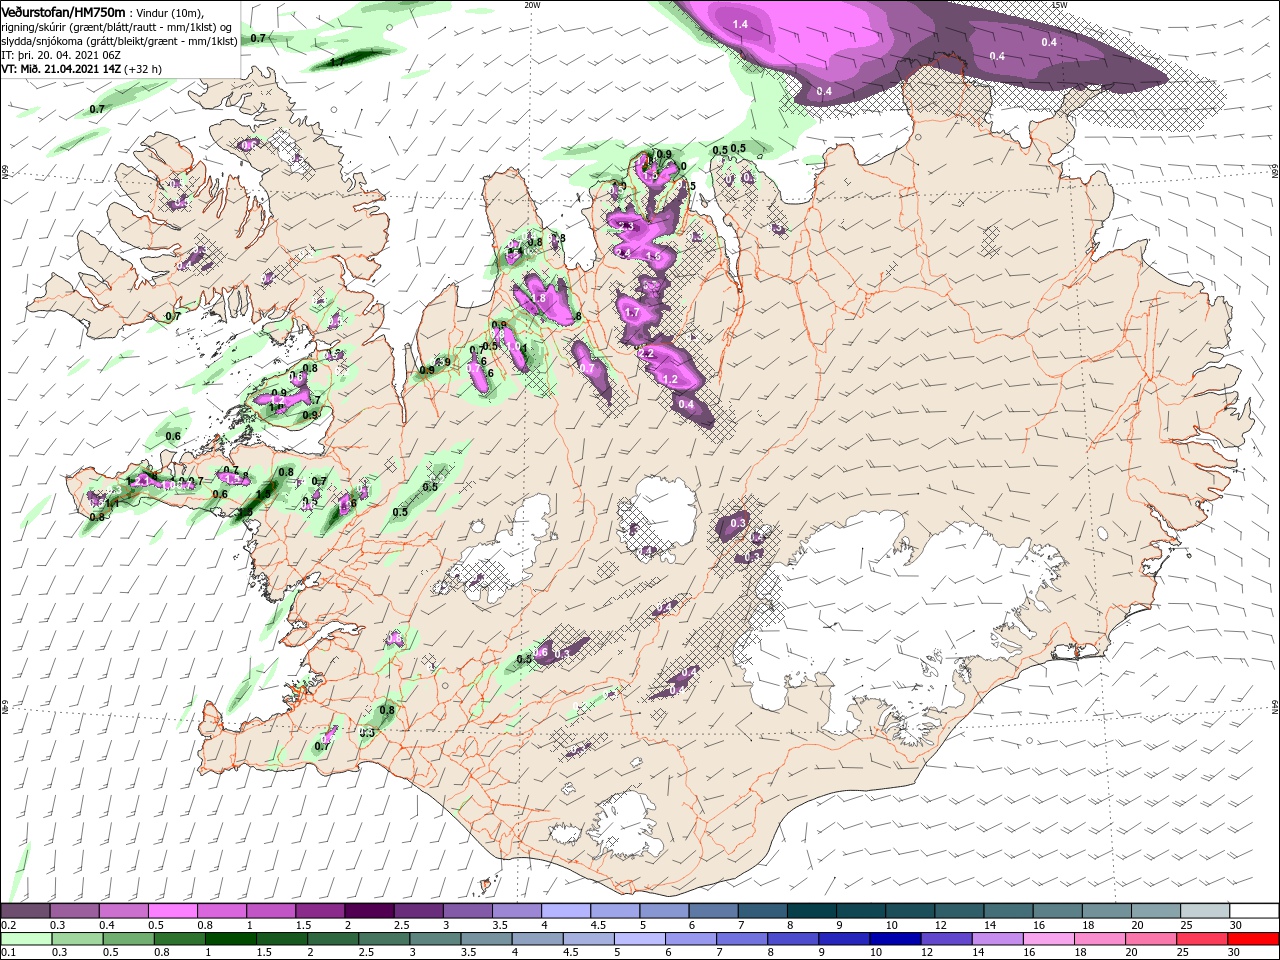Pick the pale green rain swatch labeled 0.1
The height and width of the screenshot is (960, 1280).
click(x=26, y=938)
